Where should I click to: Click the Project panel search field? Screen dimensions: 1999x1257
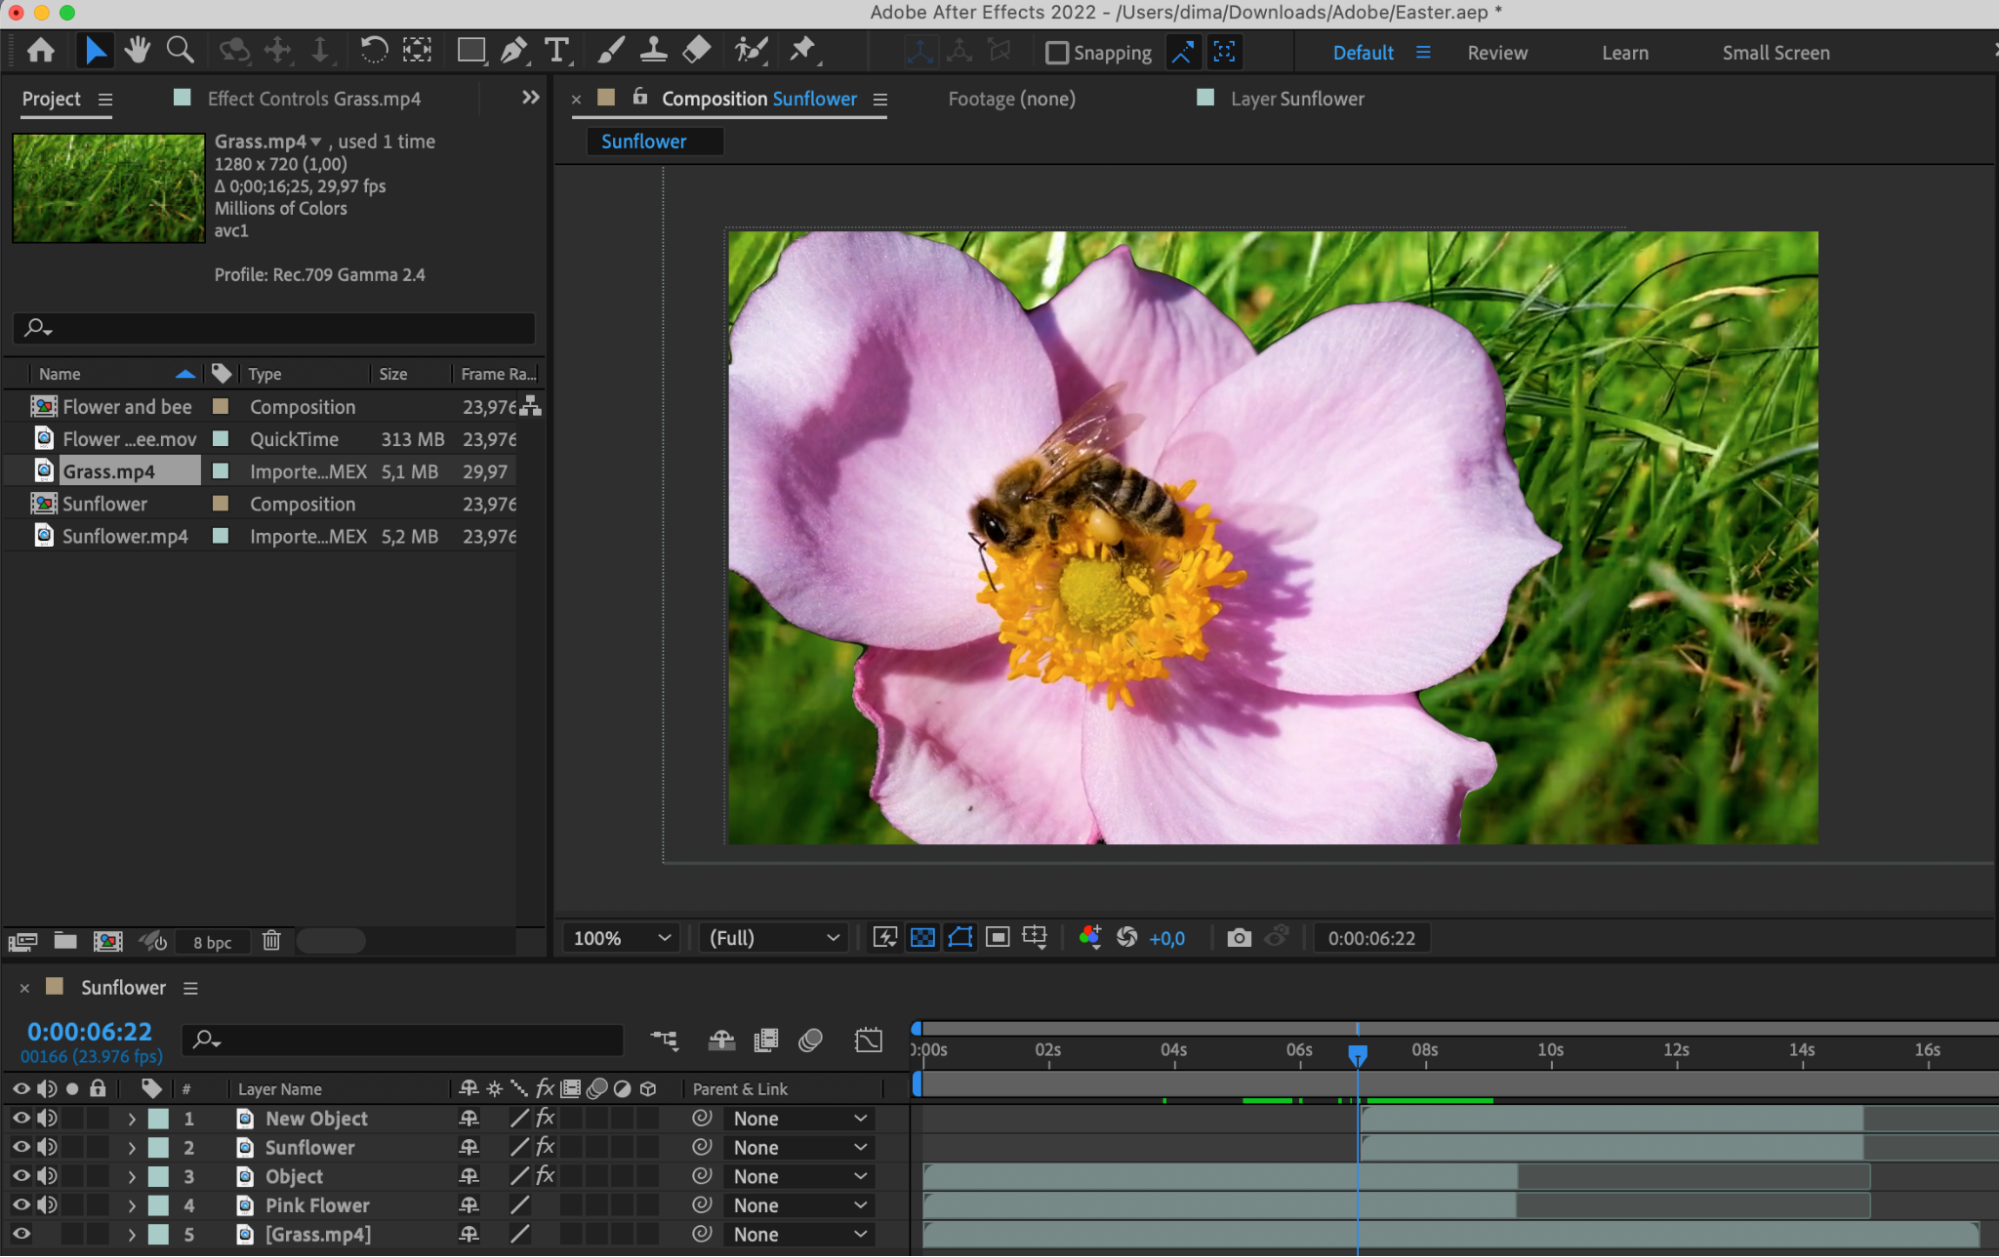click(274, 327)
